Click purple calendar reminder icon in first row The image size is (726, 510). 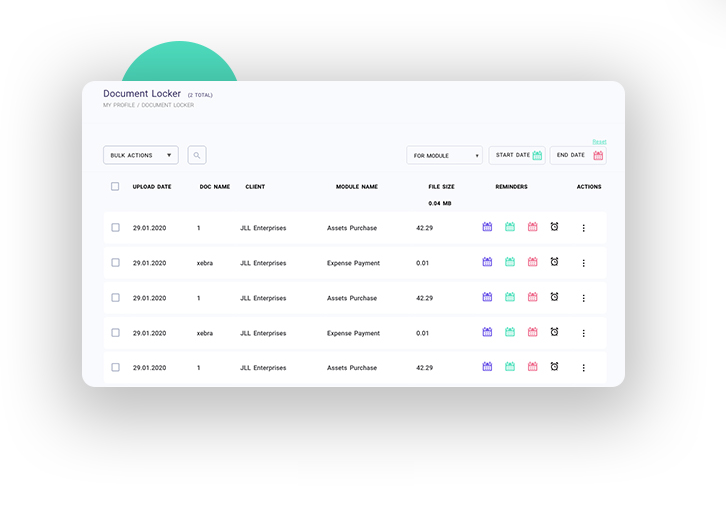point(487,227)
